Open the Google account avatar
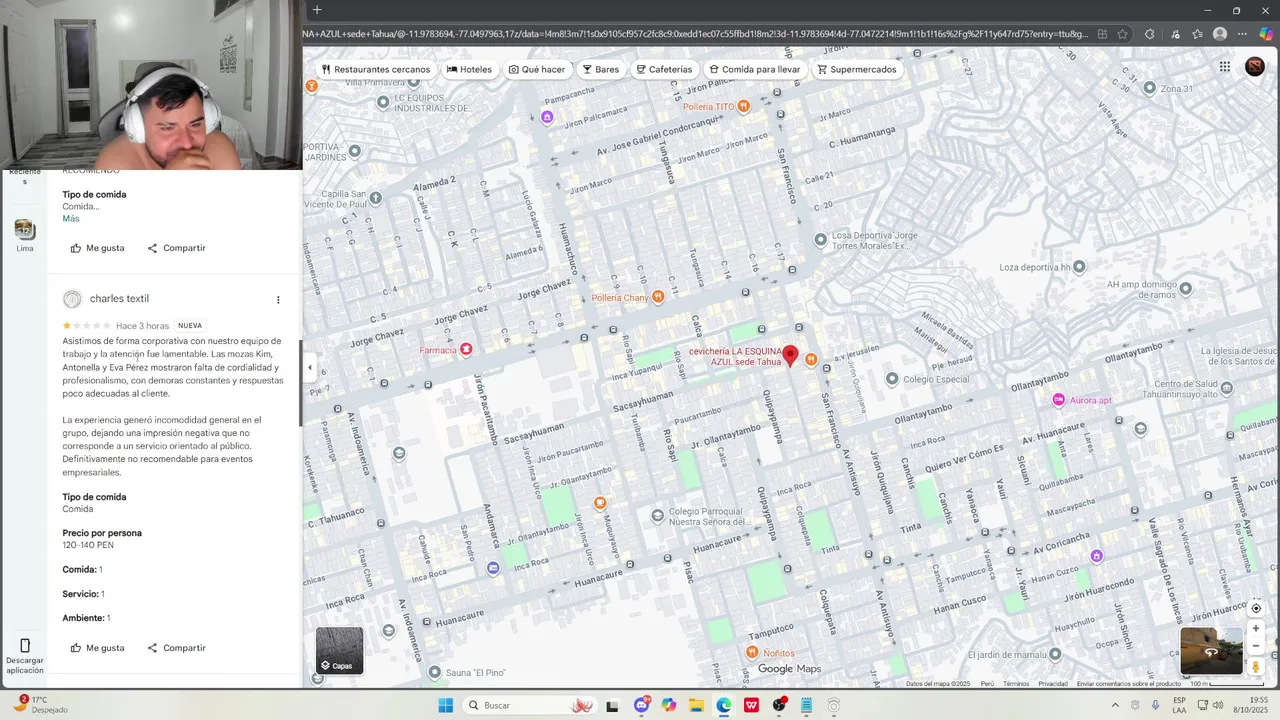The height and width of the screenshot is (720, 1280). (x=1255, y=67)
